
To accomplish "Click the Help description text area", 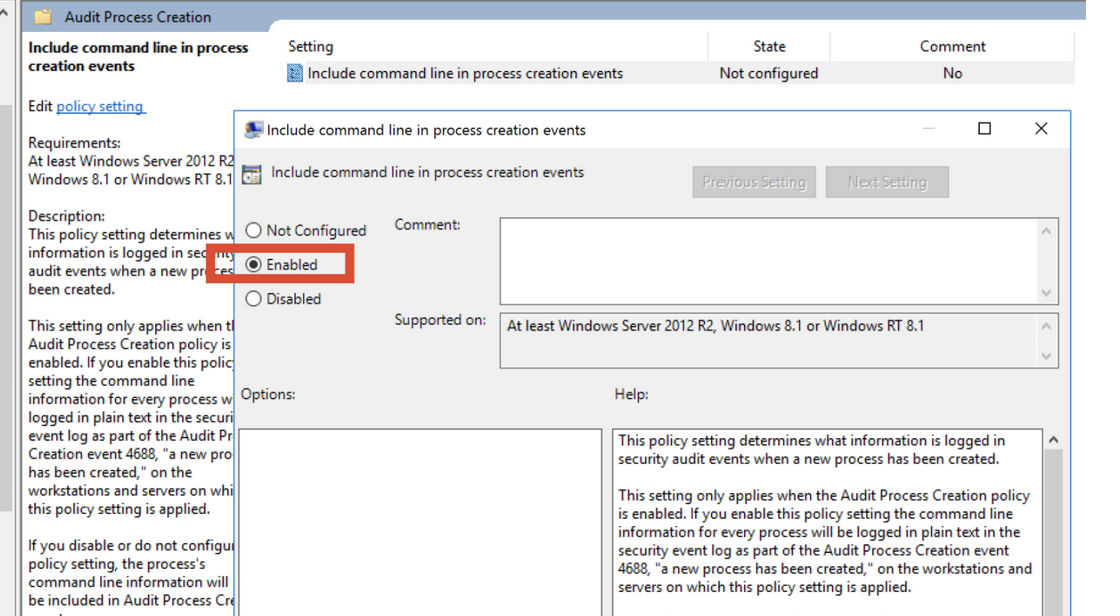I will (x=827, y=522).
